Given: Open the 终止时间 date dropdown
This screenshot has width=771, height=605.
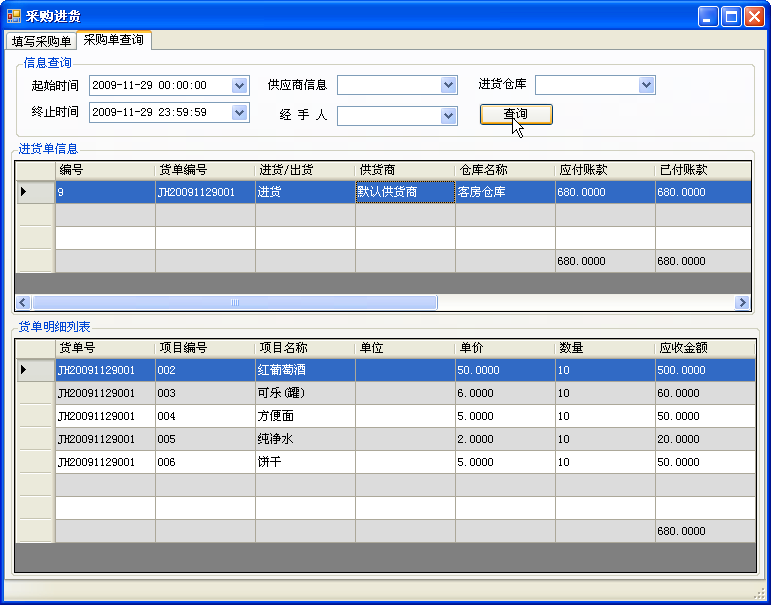Looking at the screenshot, I should click(x=239, y=112).
